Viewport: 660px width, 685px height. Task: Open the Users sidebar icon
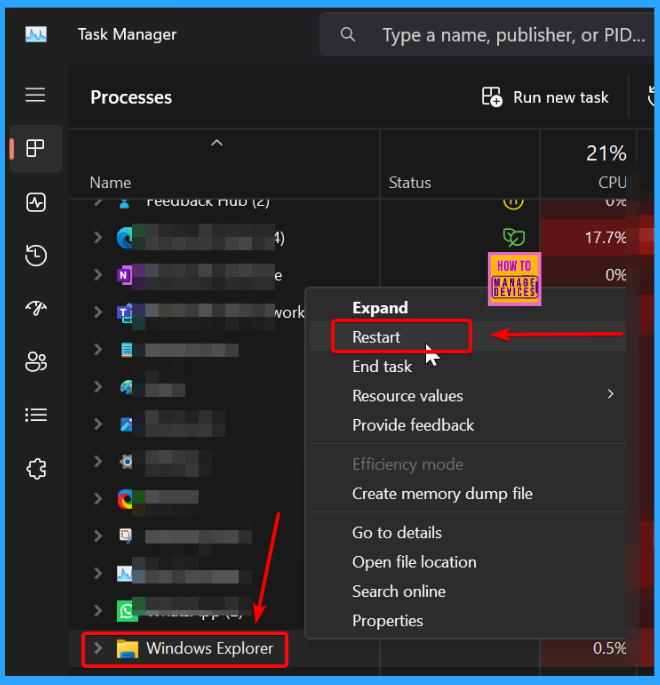[x=35, y=362]
